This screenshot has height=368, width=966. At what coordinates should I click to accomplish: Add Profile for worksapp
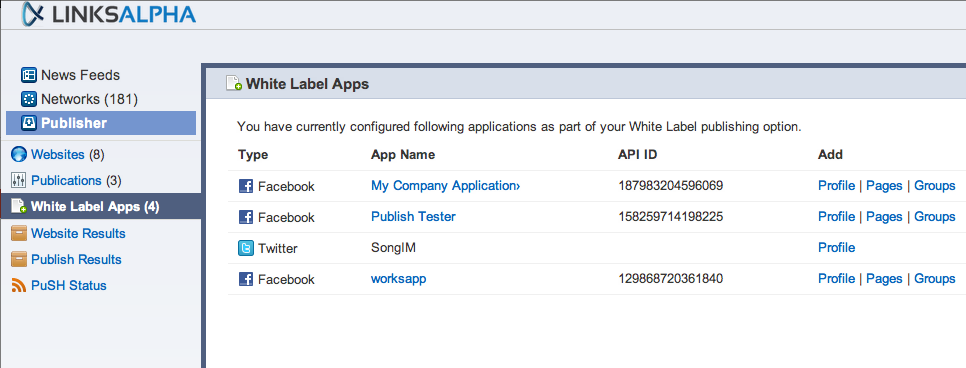836,279
